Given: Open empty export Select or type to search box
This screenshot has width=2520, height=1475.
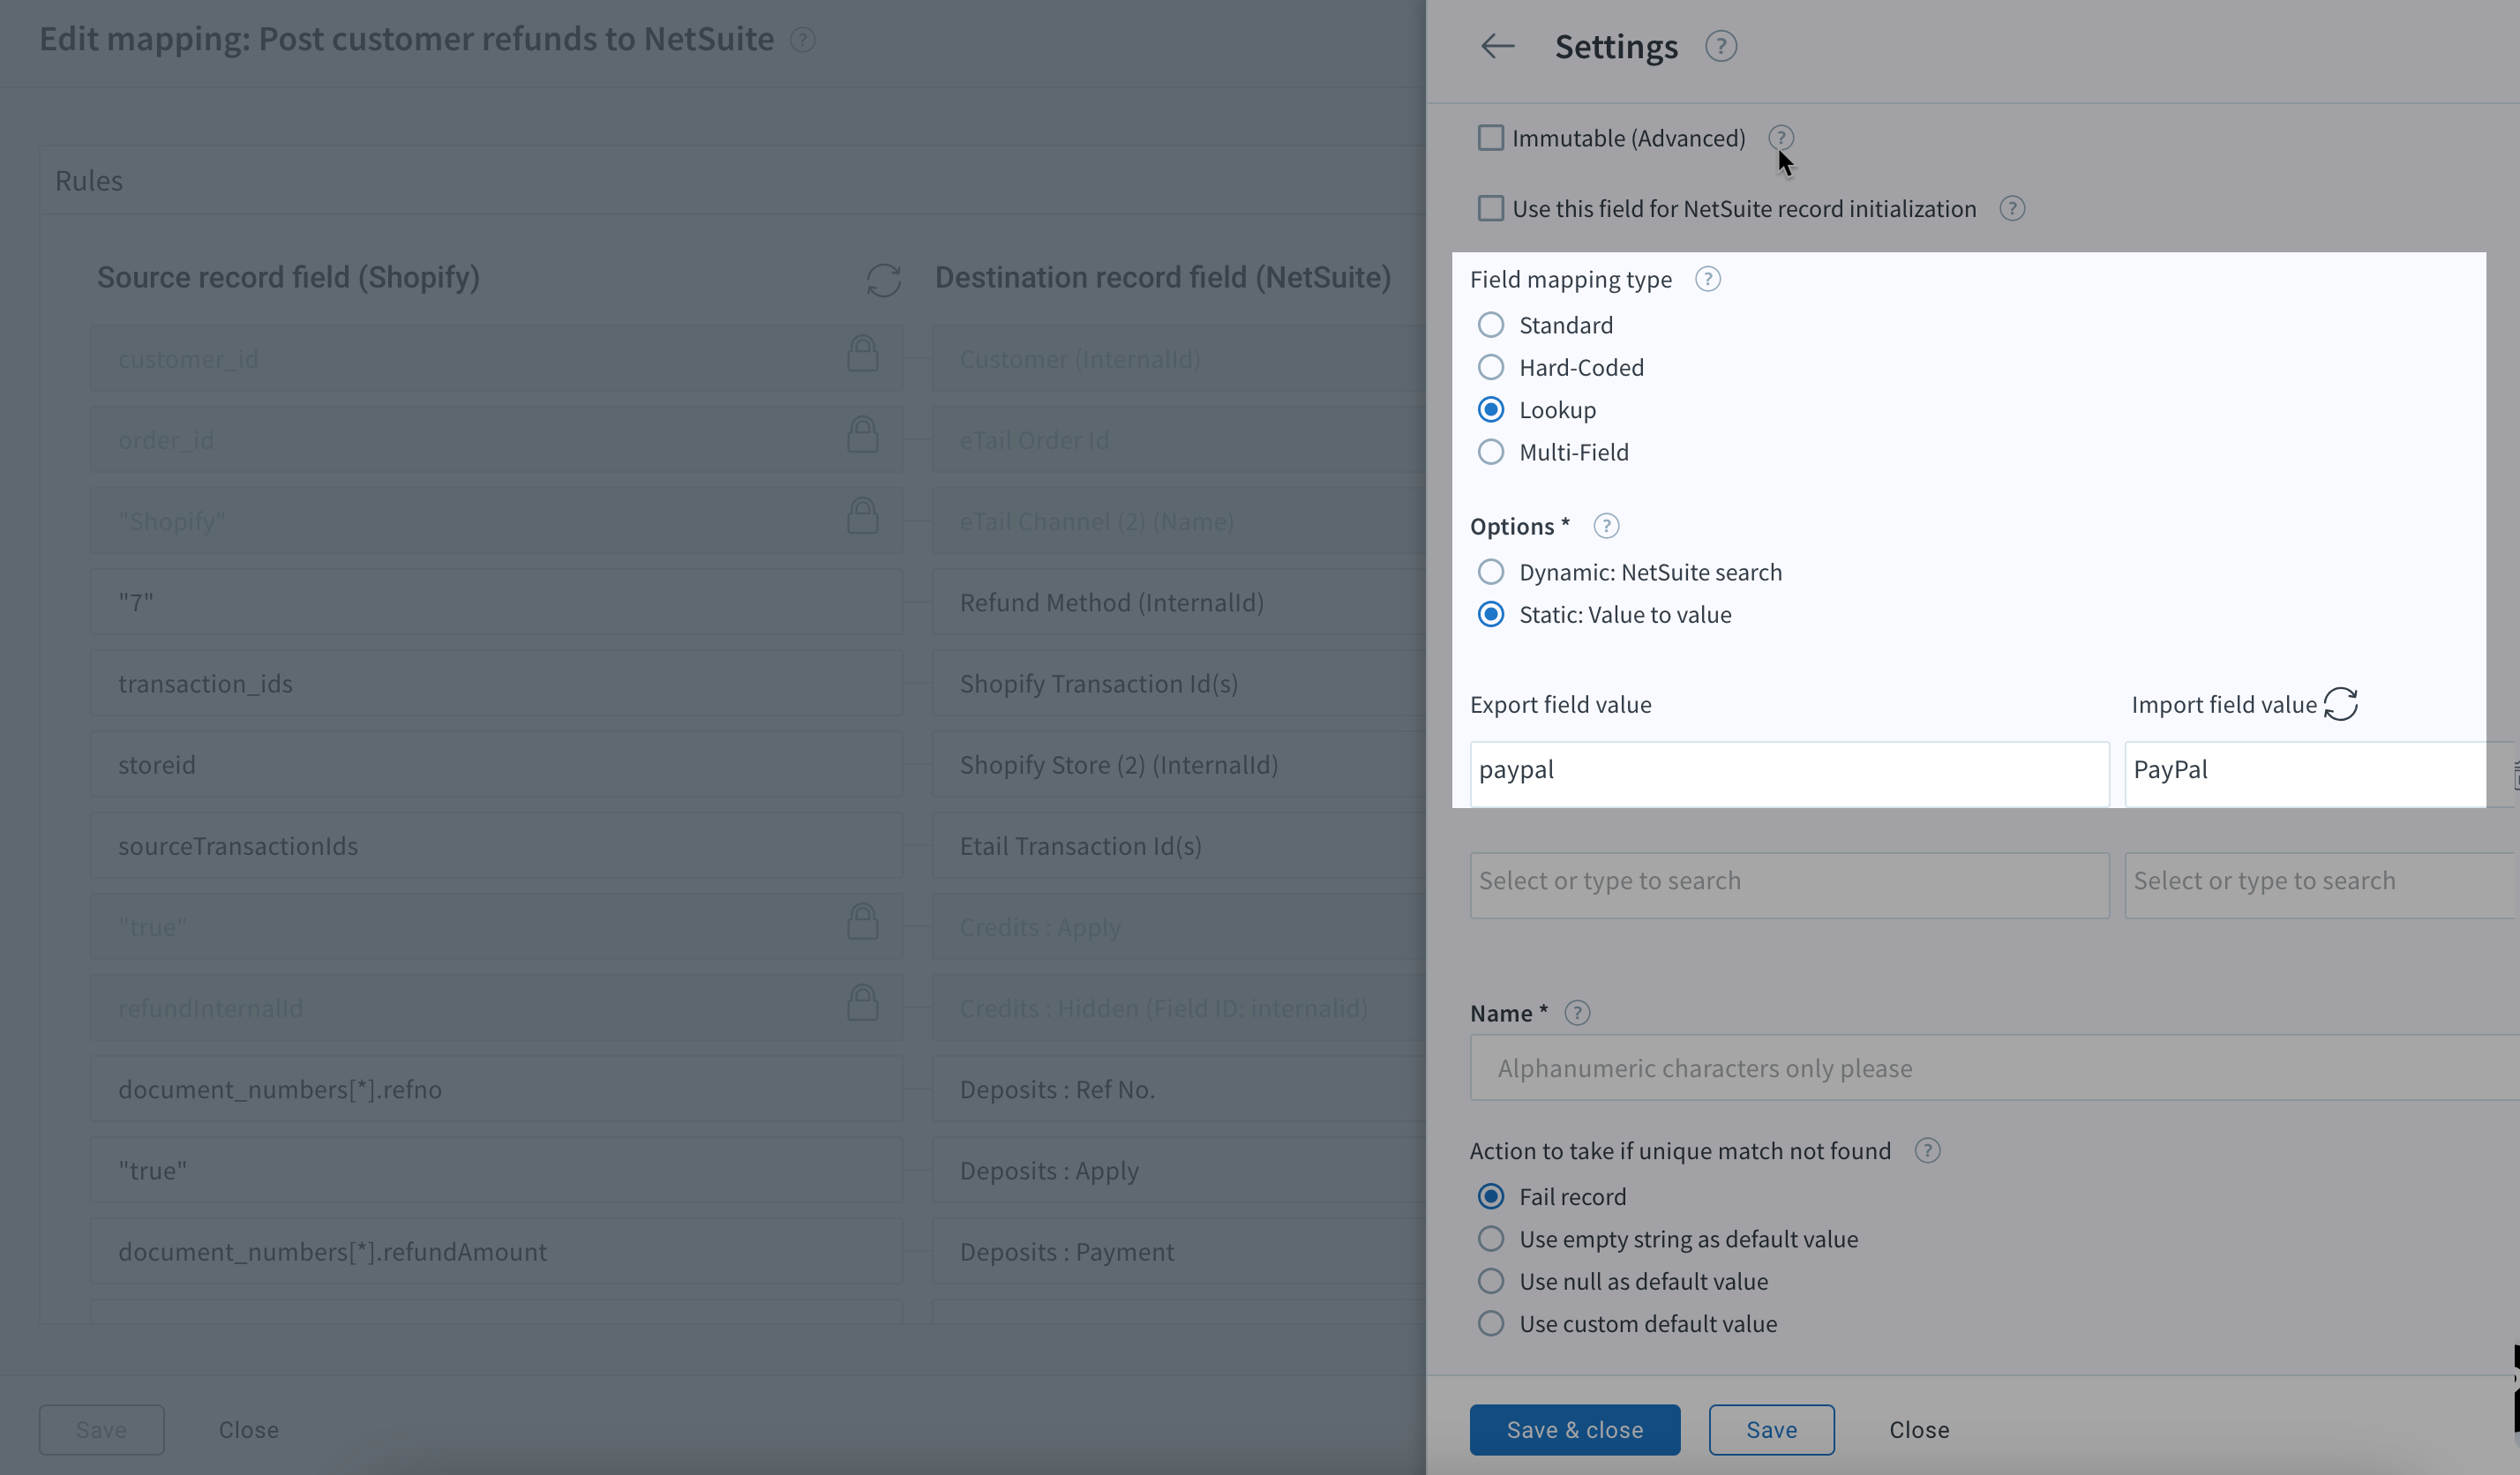Looking at the screenshot, I should pyautogui.click(x=1789, y=885).
